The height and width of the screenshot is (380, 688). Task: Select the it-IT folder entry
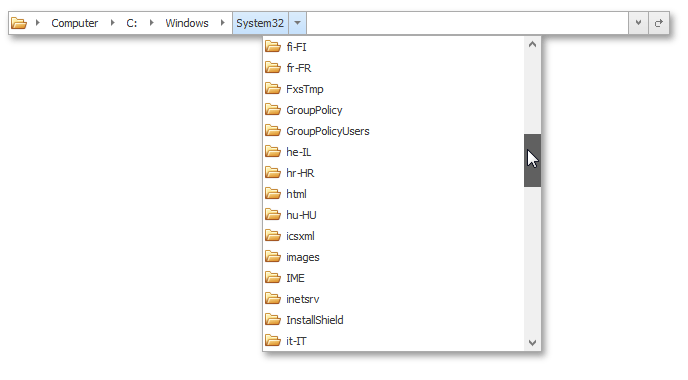393,341
